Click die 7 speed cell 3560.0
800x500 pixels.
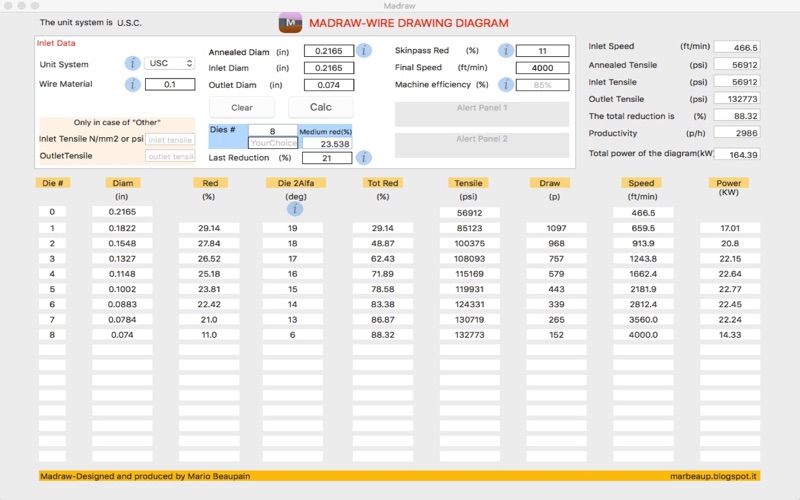point(643,320)
